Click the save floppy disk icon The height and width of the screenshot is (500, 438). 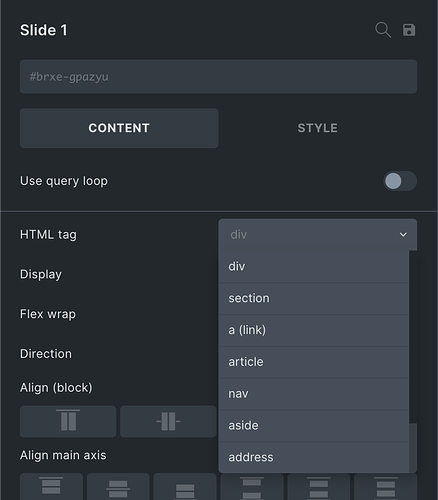pyautogui.click(x=409, y=30)
